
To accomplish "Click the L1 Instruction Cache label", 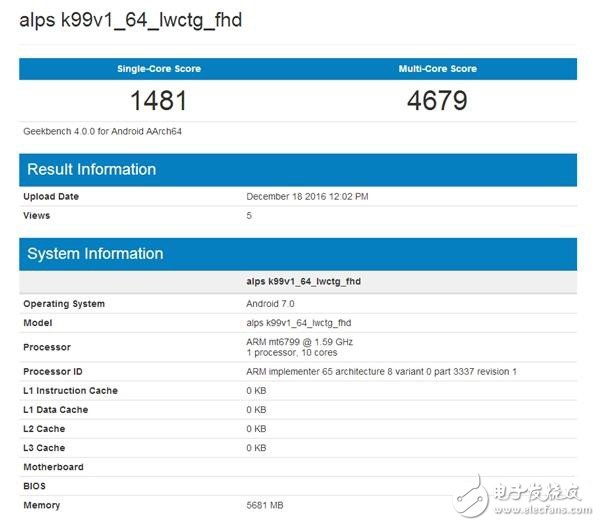I will [x=70, y=391].
